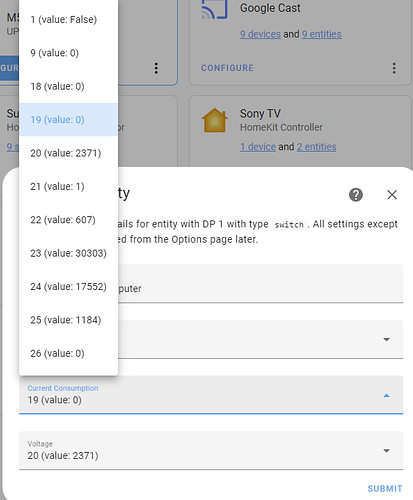This screenshot has width=413, height=500.
Task: Open Sony TV '2 entities' link
Action: pyautogui.click(x=317, y=147)
